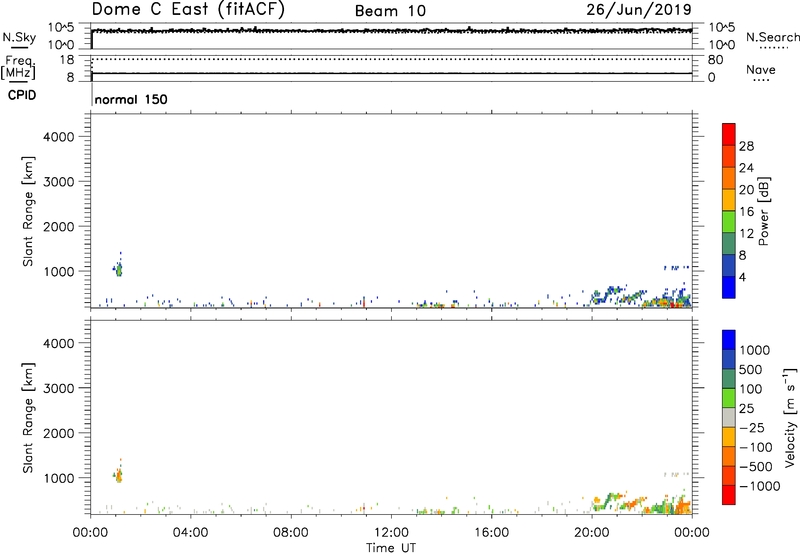Click the 'Dome C East (fitACF)' title
Image resolution: width=800 pixels, height=554 pixels.
click(188, 9)
